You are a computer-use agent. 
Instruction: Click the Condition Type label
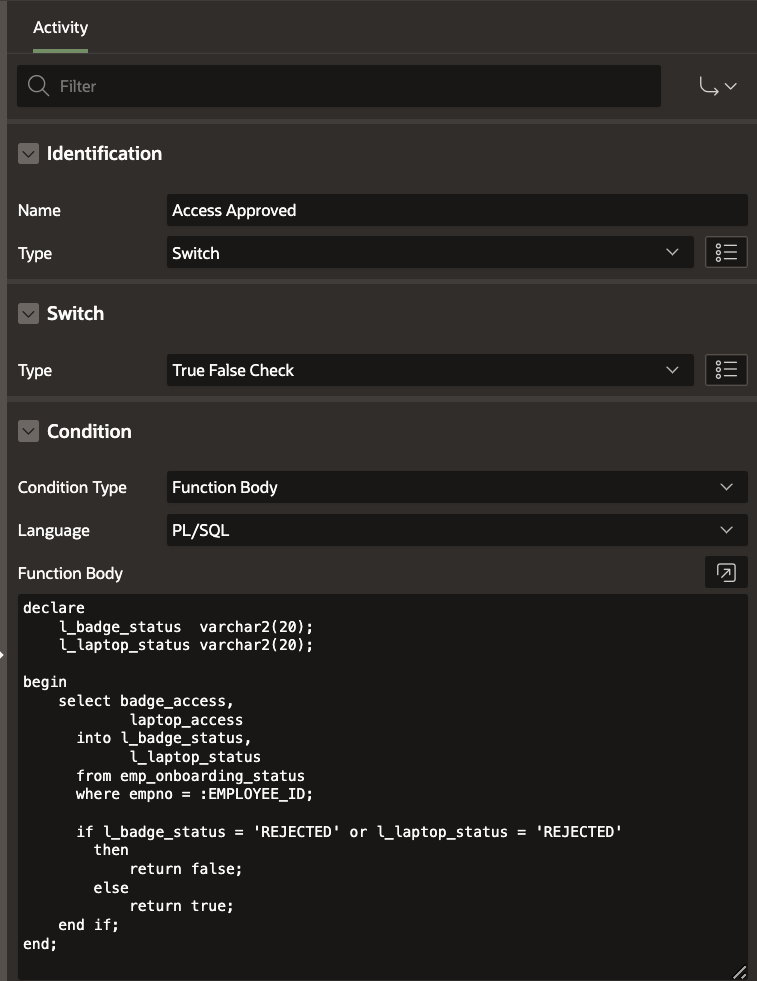pos(72,487)
